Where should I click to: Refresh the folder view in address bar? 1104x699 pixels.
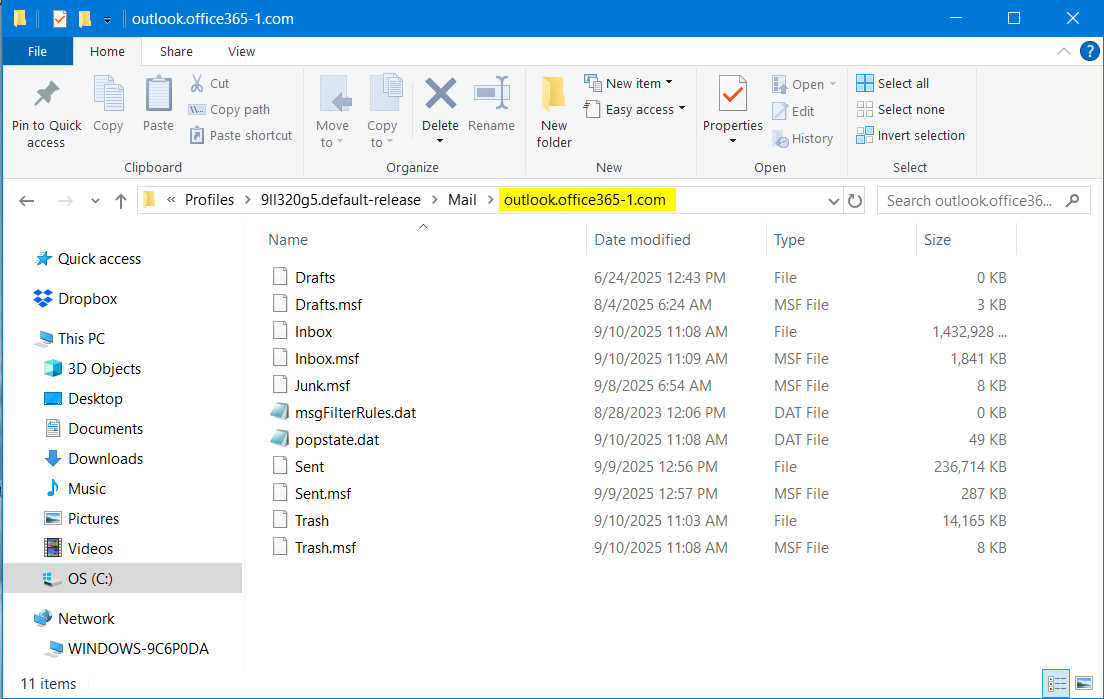point(855,201)
